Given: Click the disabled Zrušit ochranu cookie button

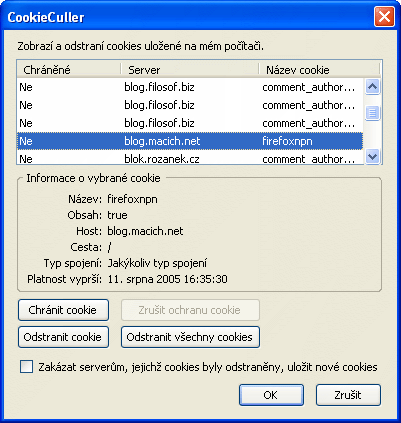Looking at the screenshot, I should [x=190, y=310].
